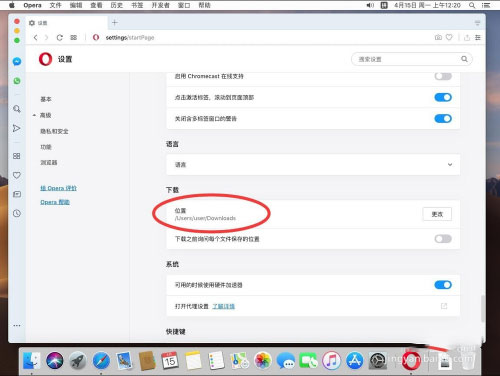Click the search magnifier in settings search box

464,59
